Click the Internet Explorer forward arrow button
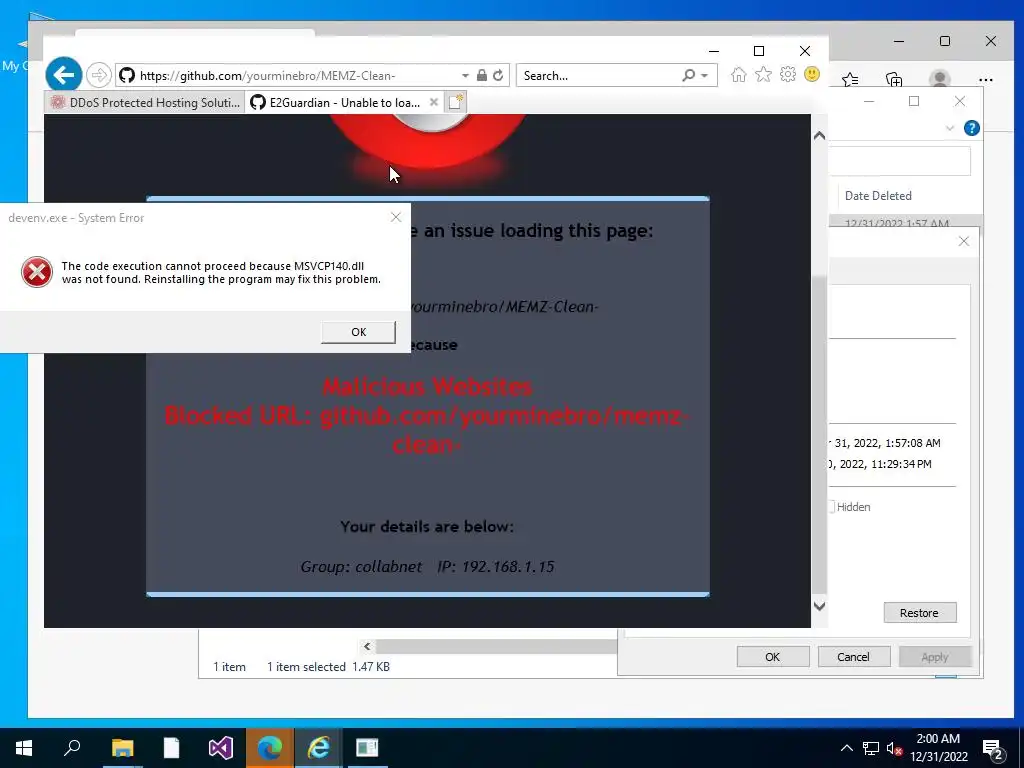 99,76
